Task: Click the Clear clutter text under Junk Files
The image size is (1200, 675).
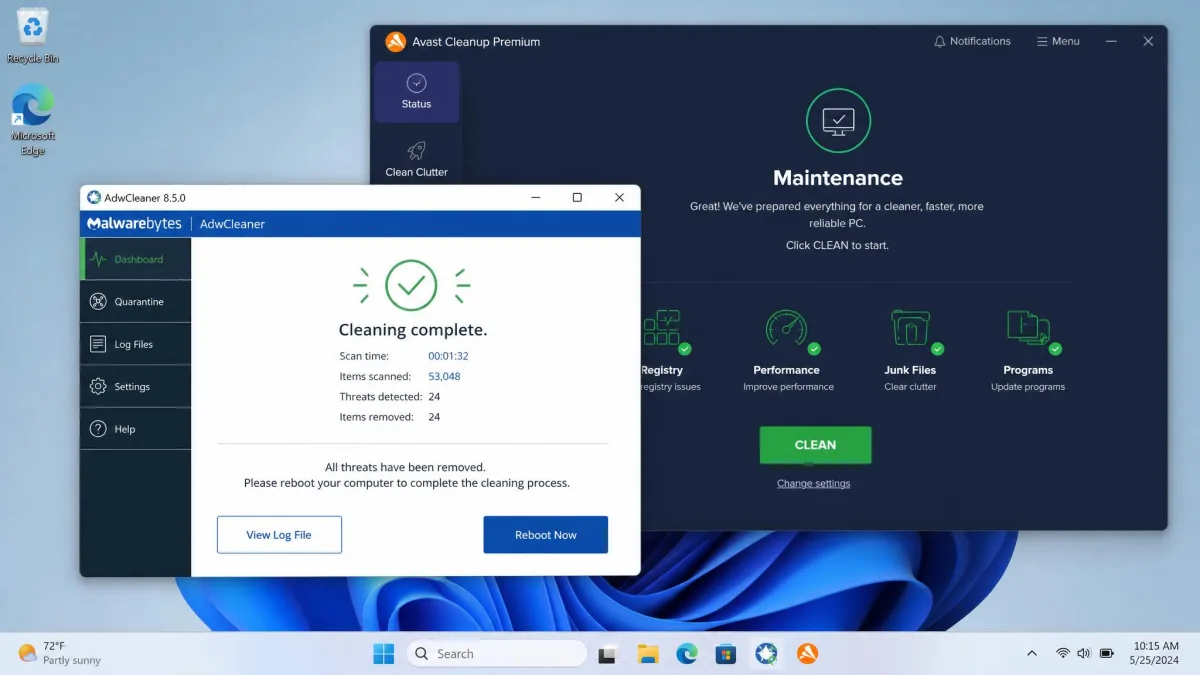Action: (x=910, y=387)
